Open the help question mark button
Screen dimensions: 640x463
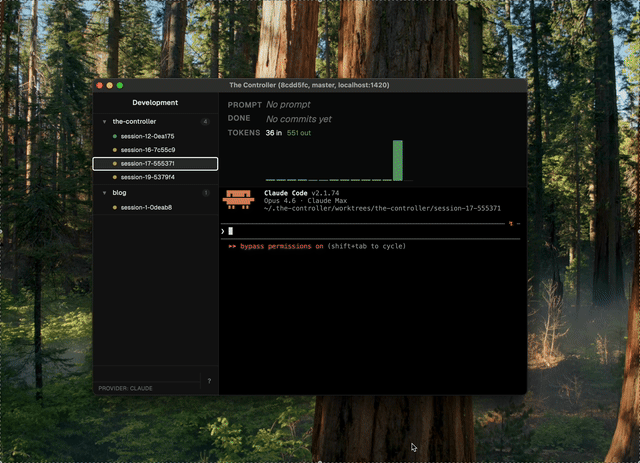209,381
